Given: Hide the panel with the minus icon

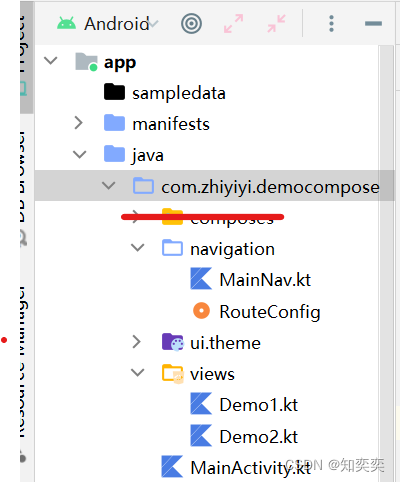Looking at the screenshot, I should [373, 23].
